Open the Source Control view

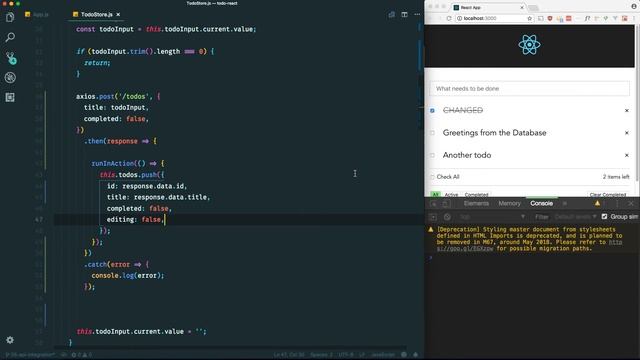point(11,58)
